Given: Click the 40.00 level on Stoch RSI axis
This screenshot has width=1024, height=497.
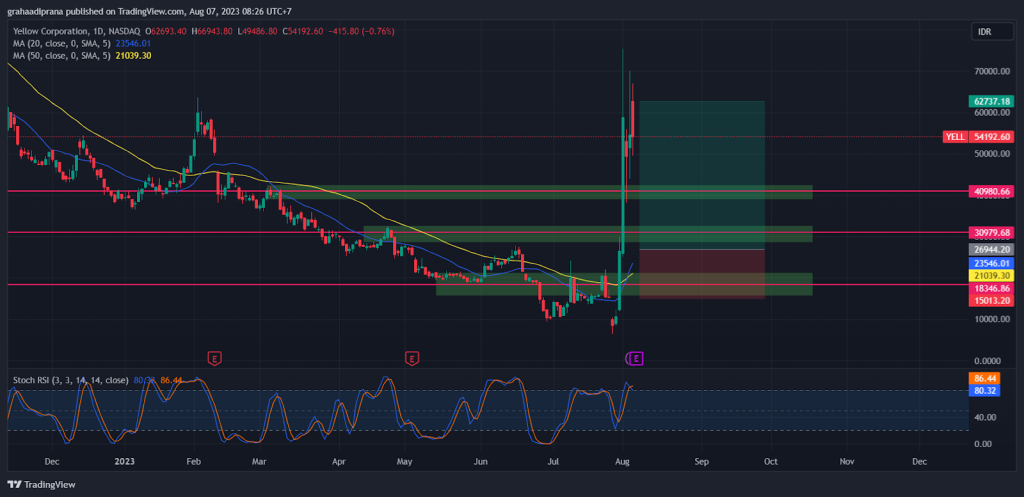Looking at the screenshot, I should [985, 417].
